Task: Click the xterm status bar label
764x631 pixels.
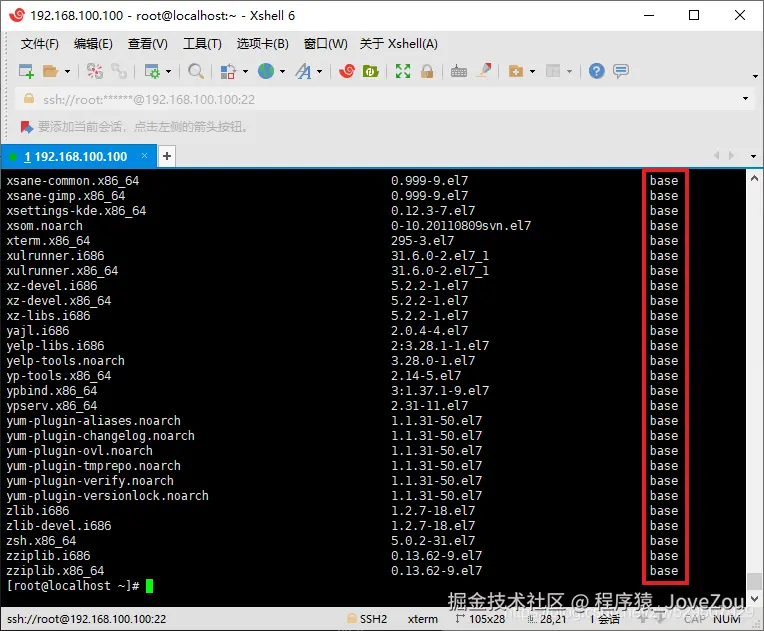Action: click(x=422, y=619)
